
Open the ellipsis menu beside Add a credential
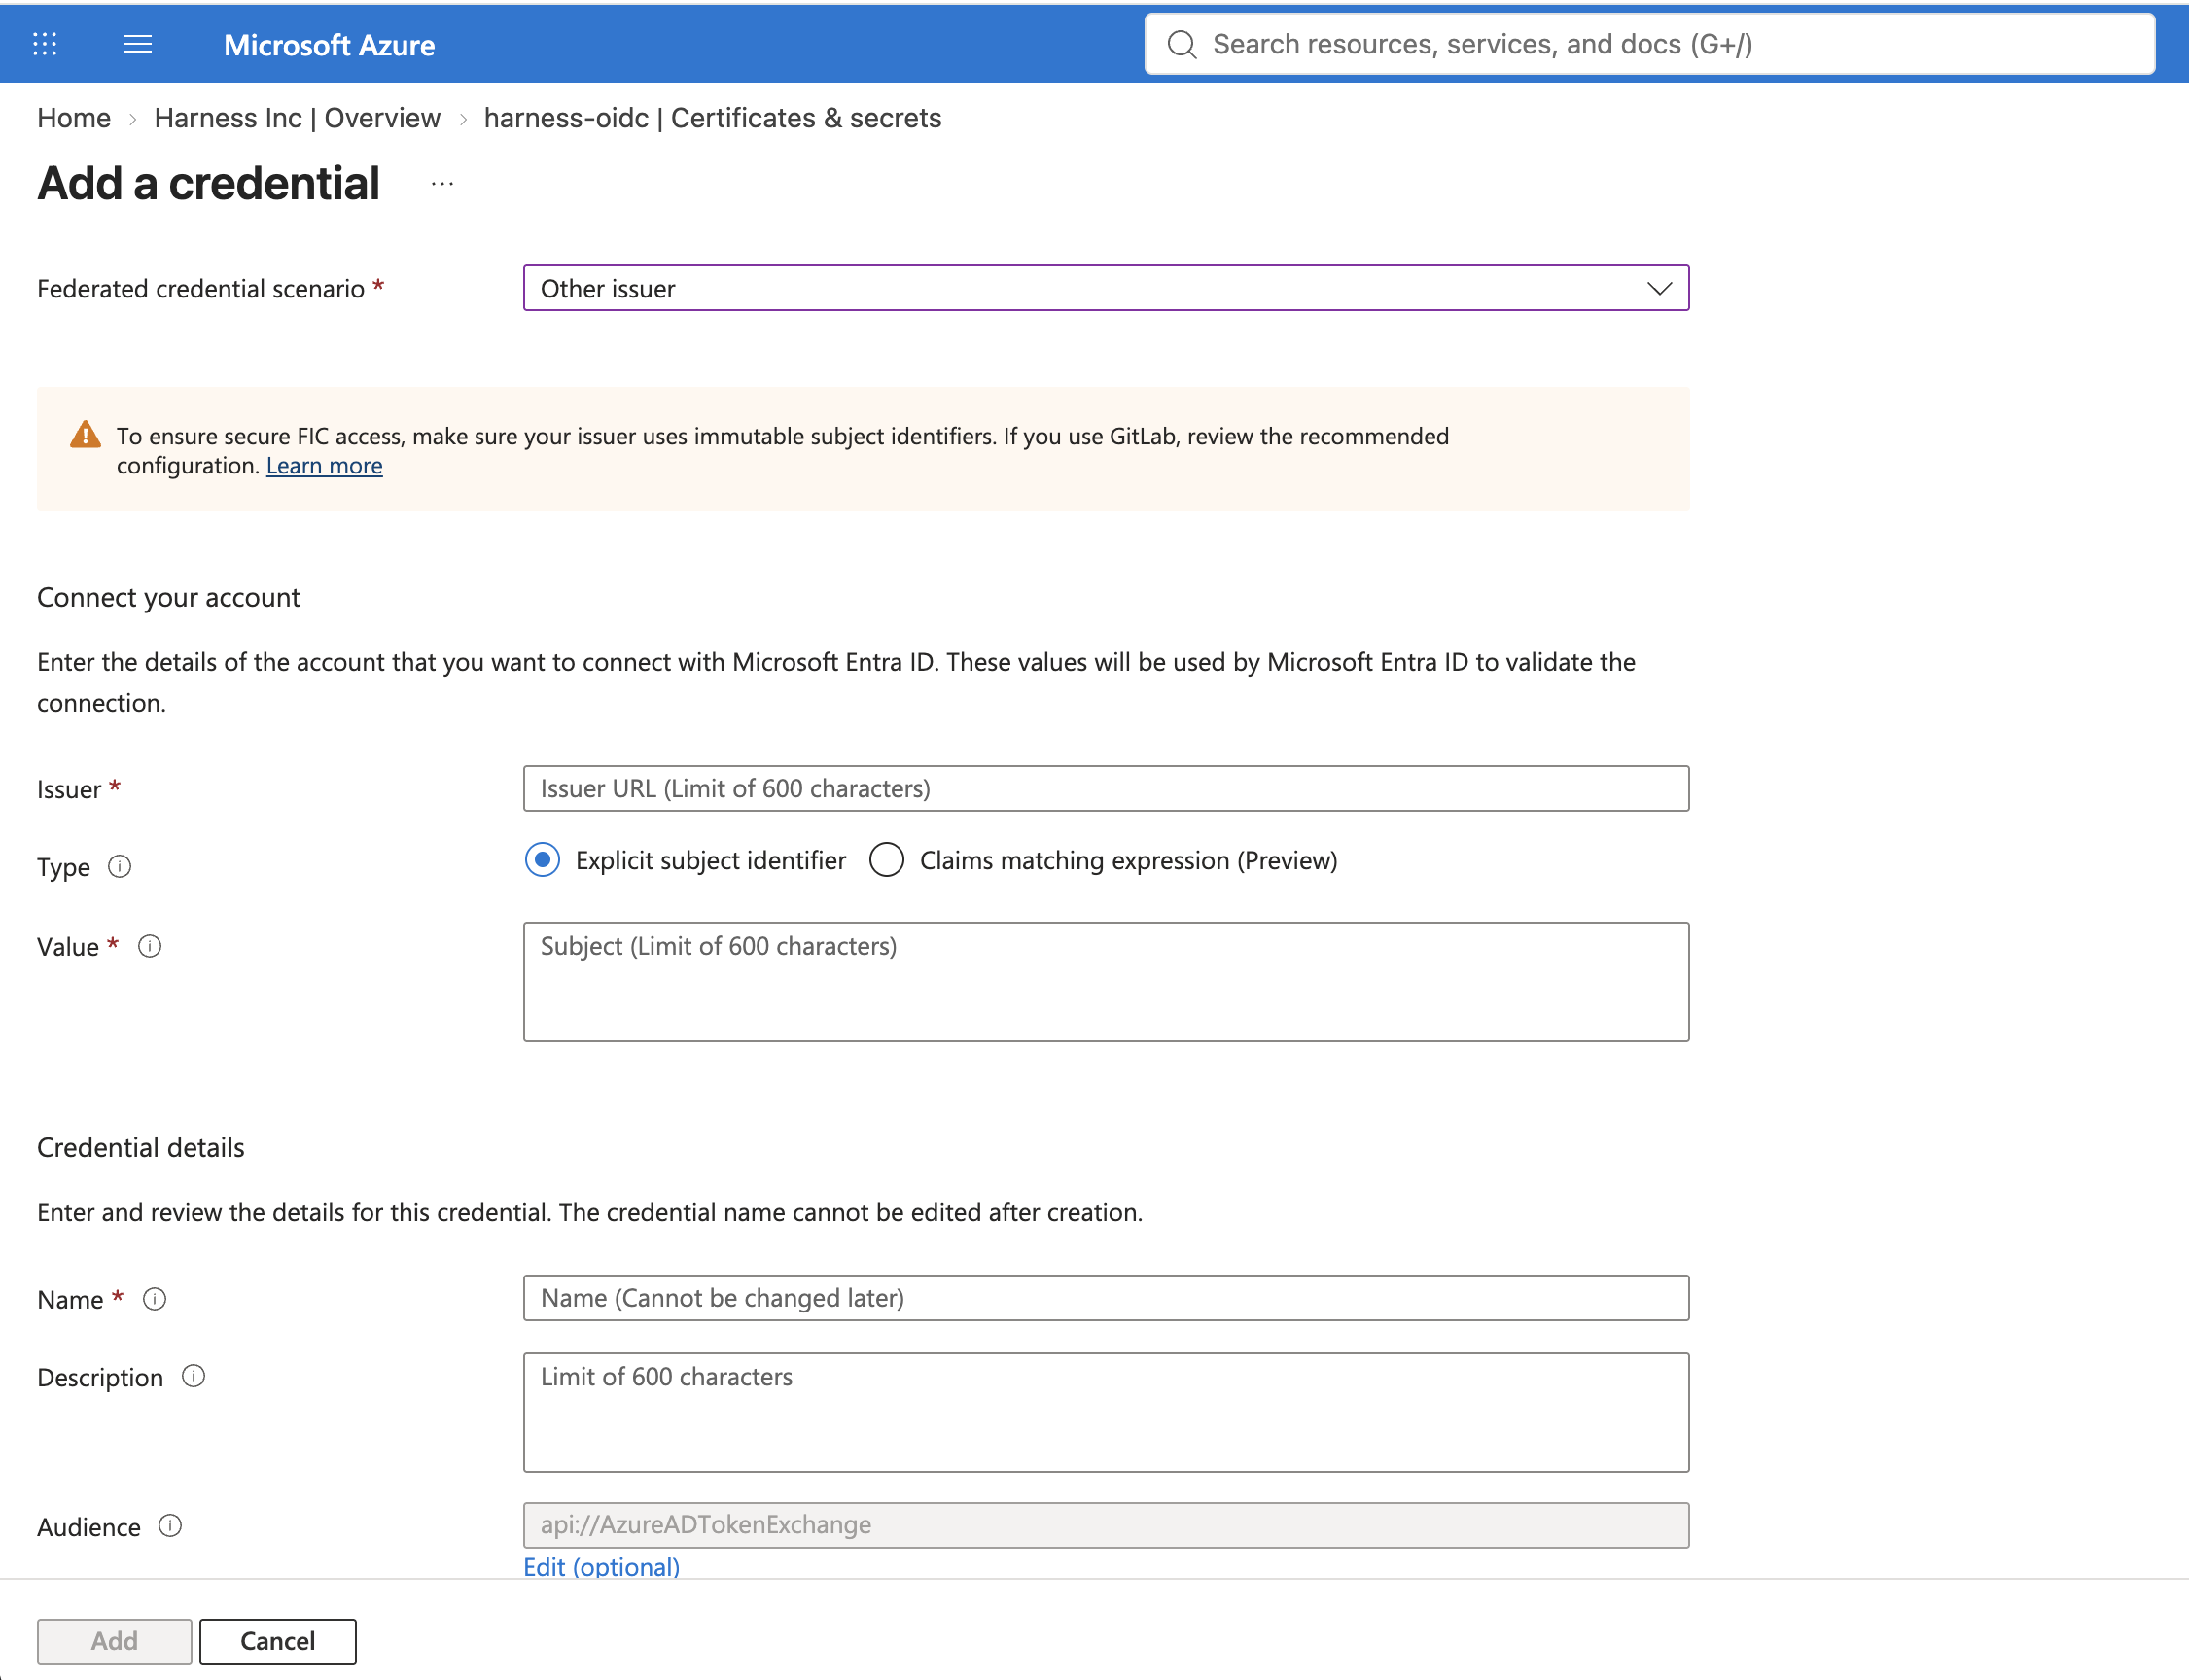[x=442, y=184]
